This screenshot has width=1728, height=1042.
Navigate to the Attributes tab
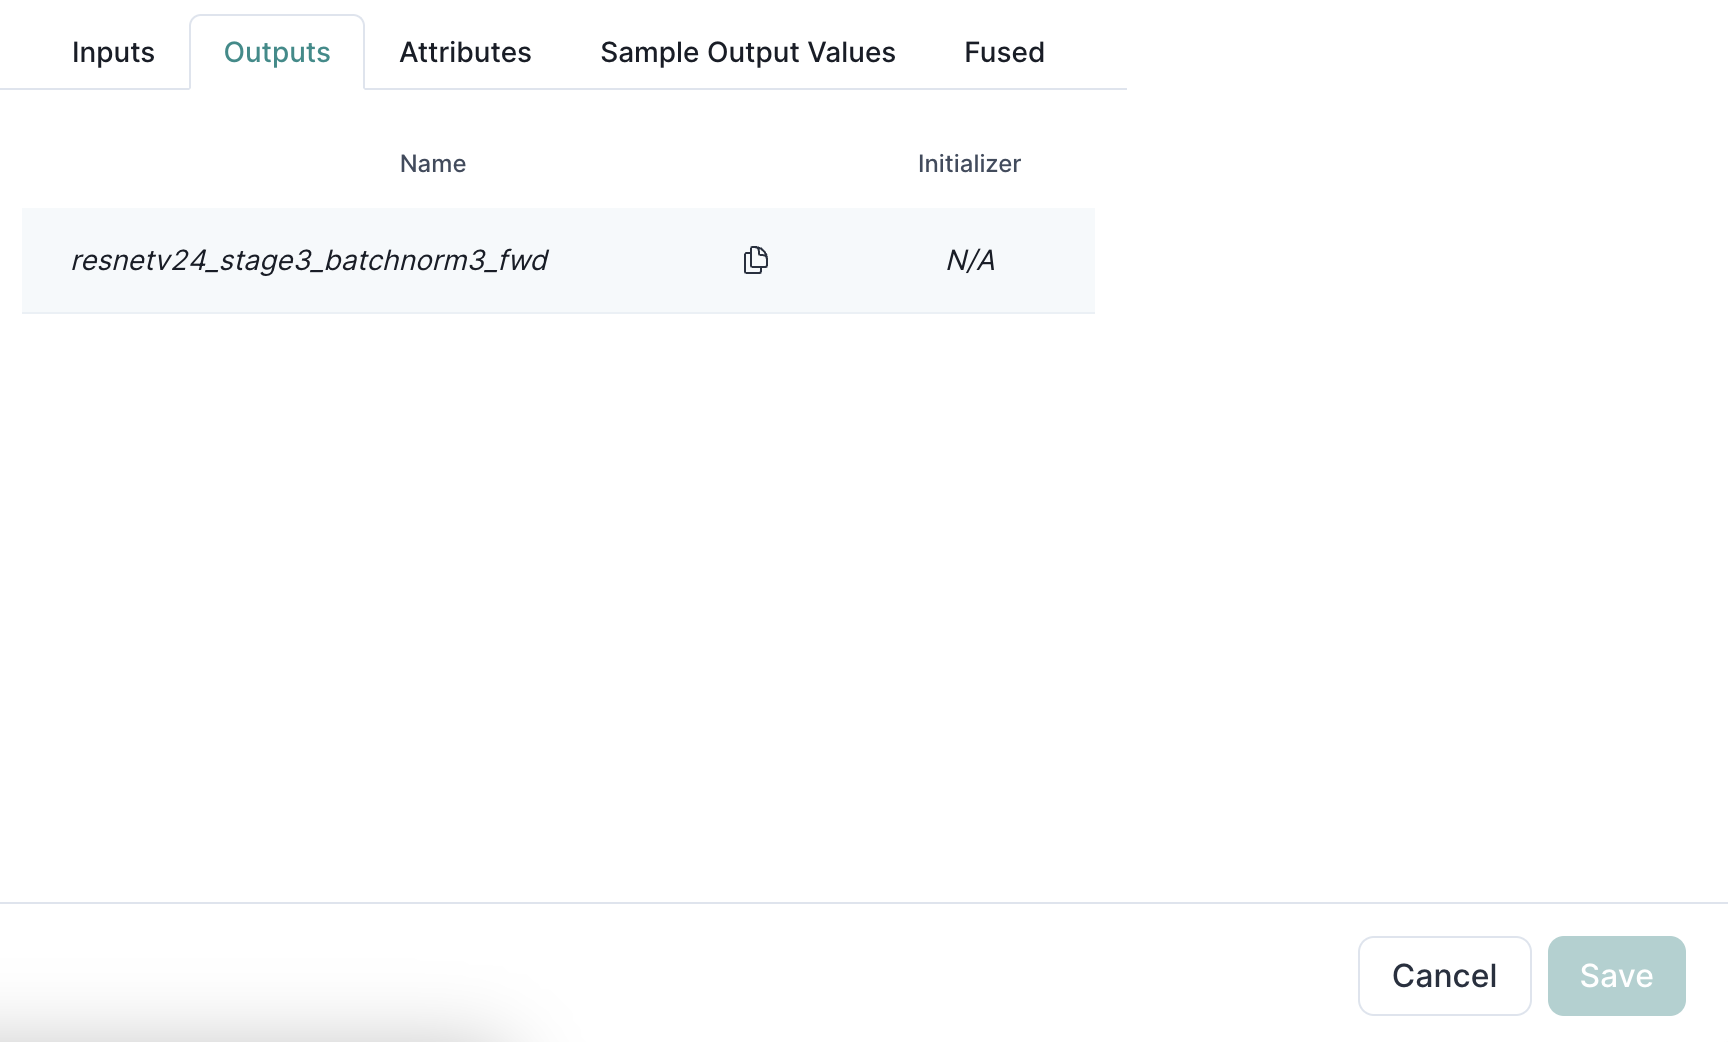(465, 52)
